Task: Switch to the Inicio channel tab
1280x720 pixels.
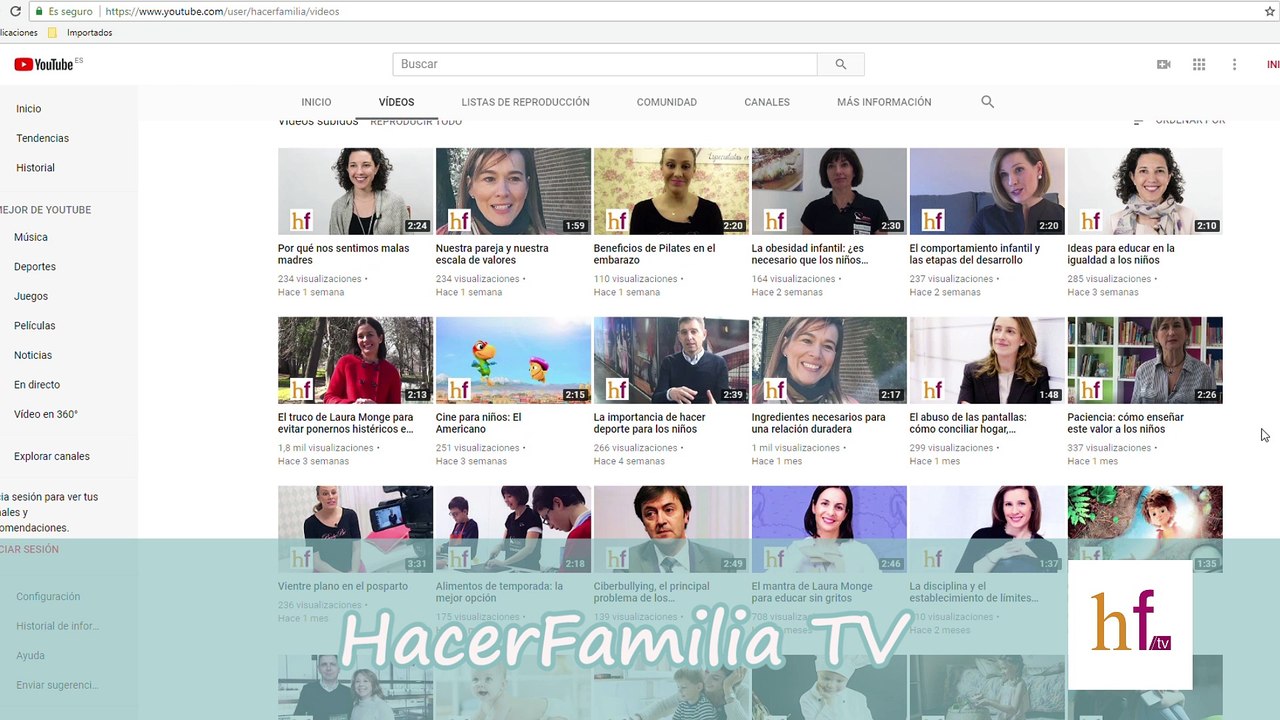Action: pos(316,102)
